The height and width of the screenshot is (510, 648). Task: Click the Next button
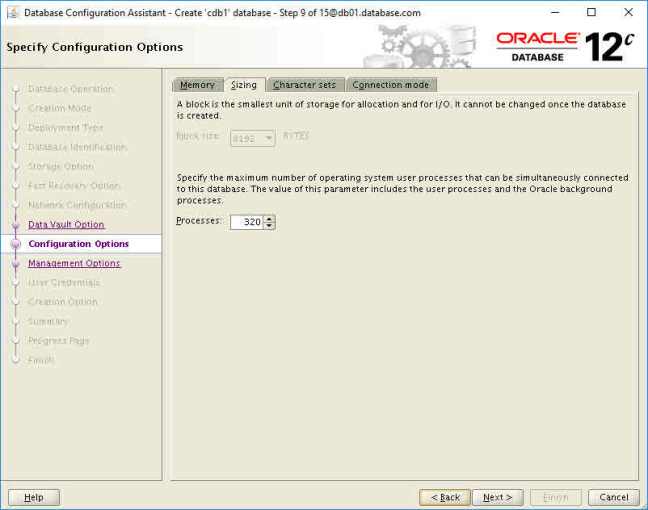tap(497, 497)
